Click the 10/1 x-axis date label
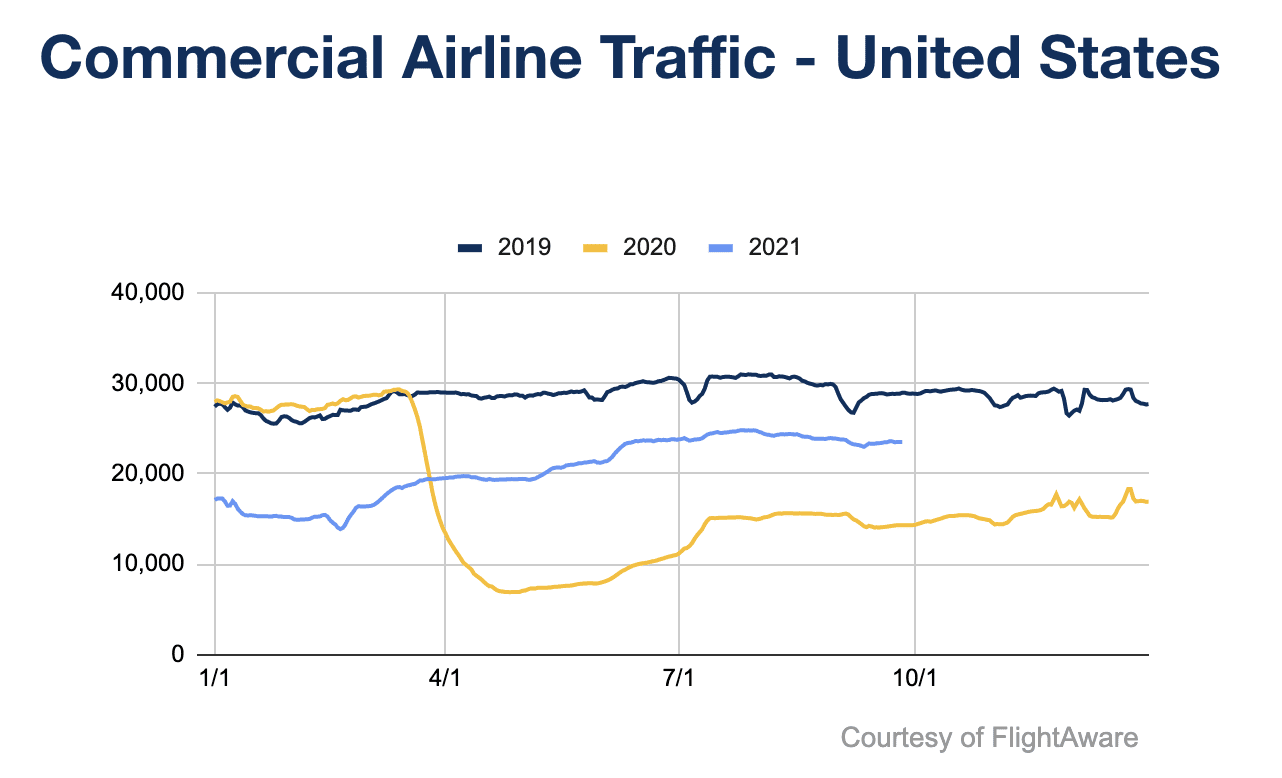Image resolution: width=1282 pixels, height=778 pixels. [916, 676]
